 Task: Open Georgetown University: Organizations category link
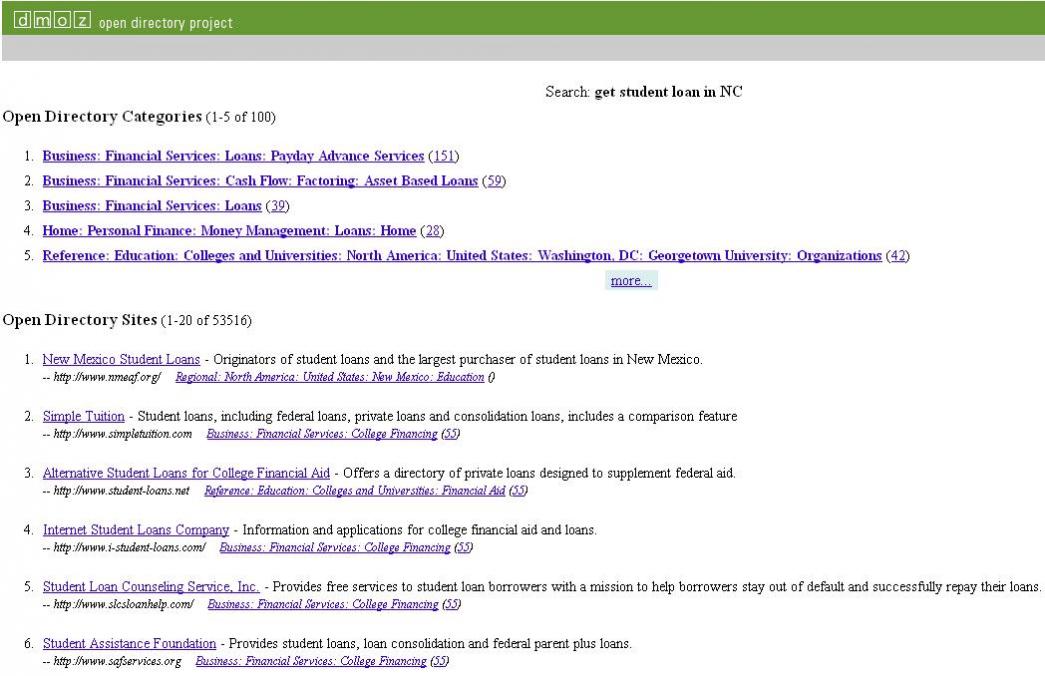[x=462, y=256]
